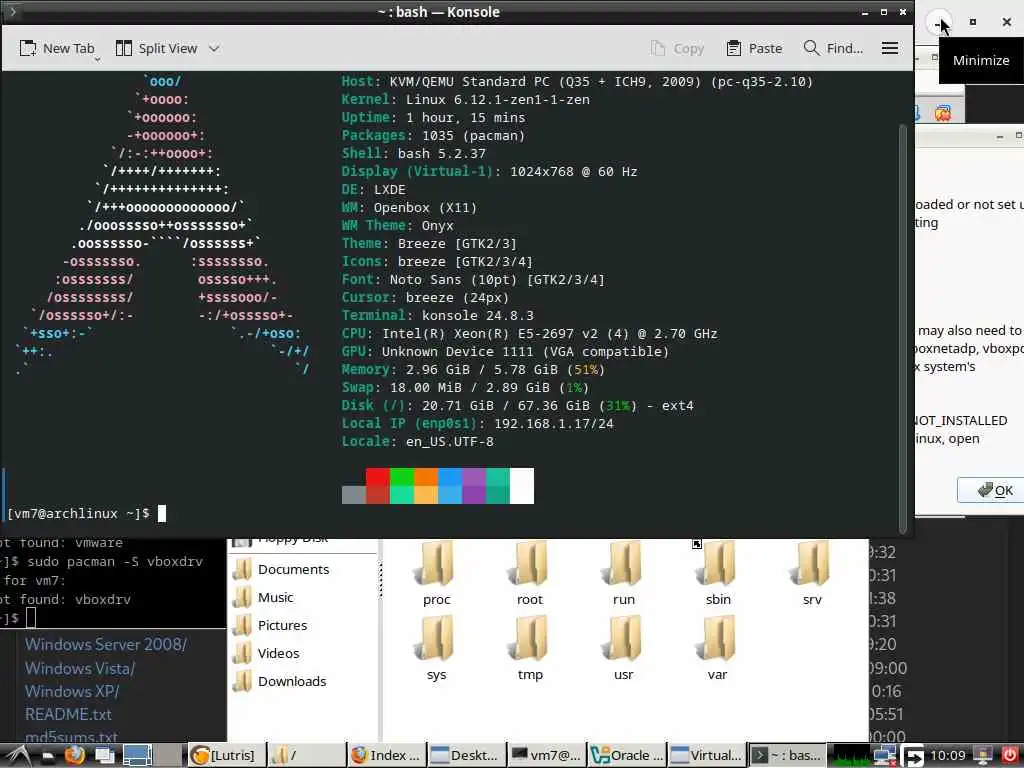Open Find in Konsole toolbar
The image size is (1024, 768).
click(833, 48)
